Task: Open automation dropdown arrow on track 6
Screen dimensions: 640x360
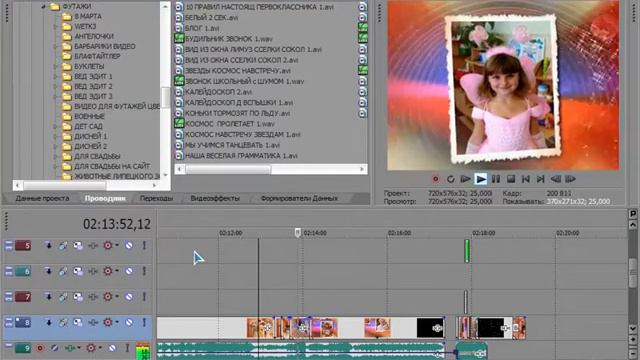Action: [x=117, y=271]
